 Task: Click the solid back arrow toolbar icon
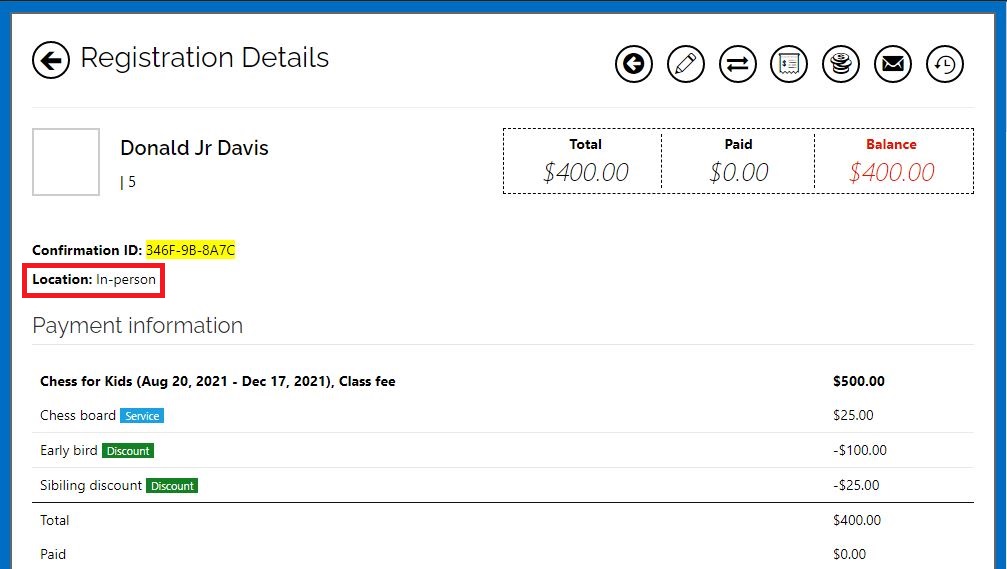633,65
